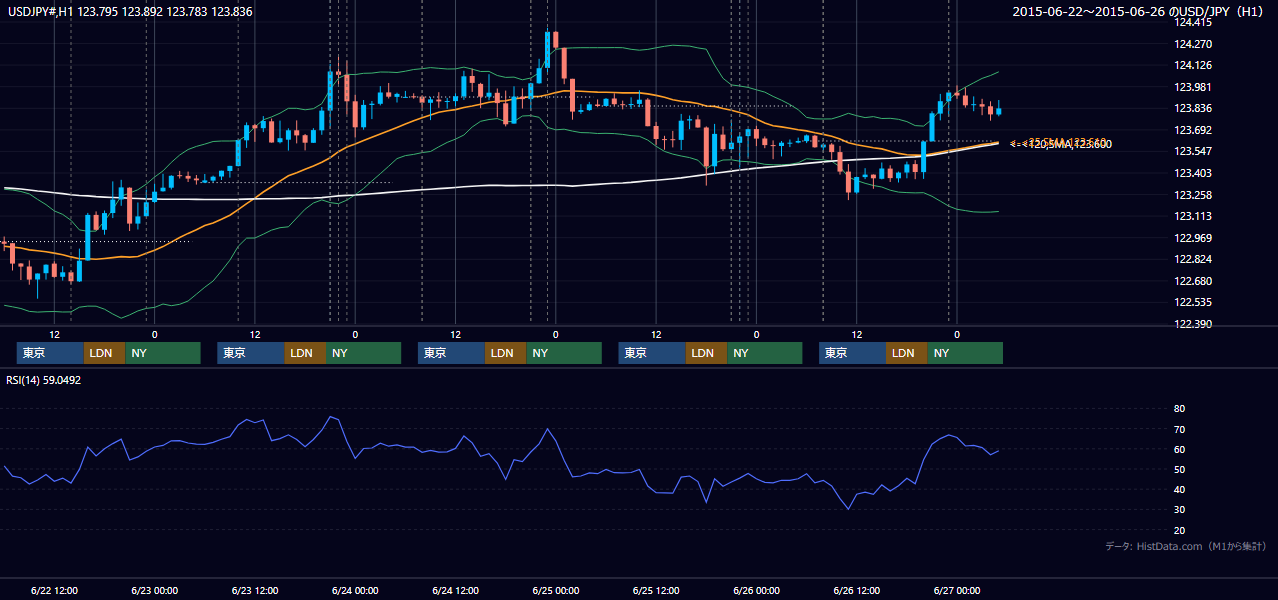Viewport: 1278px width, 600px height.
Task: Select the 124.126 price level label
Action: (x=1194, y=66)
